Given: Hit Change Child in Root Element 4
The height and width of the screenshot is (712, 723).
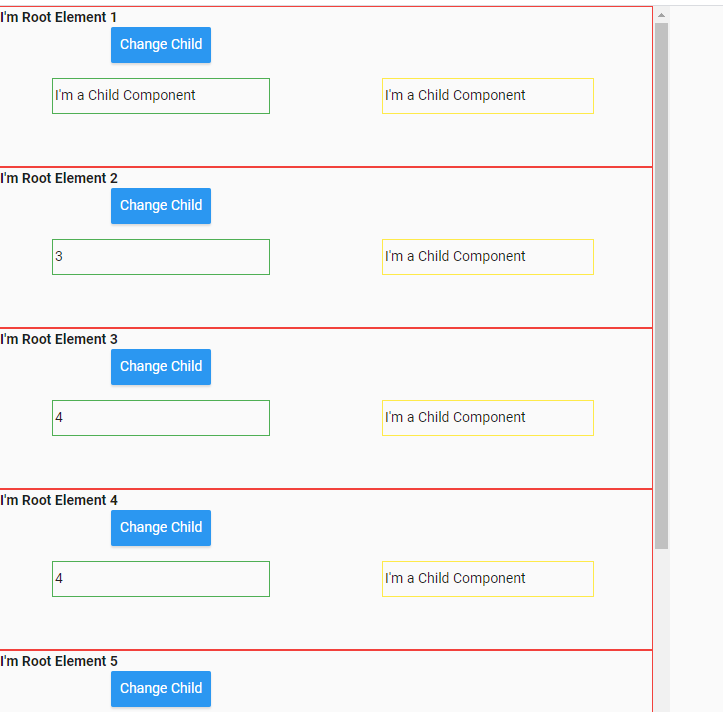Looking at the screenshot, I should 160,528.
